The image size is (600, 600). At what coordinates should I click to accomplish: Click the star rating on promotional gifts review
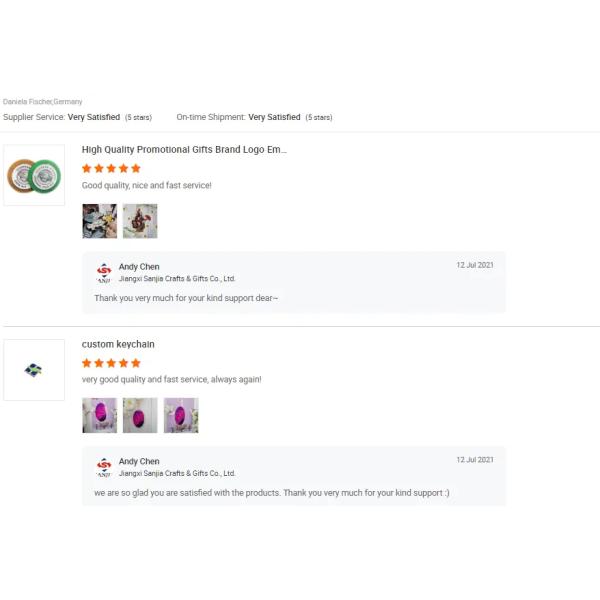click(111, 168)
